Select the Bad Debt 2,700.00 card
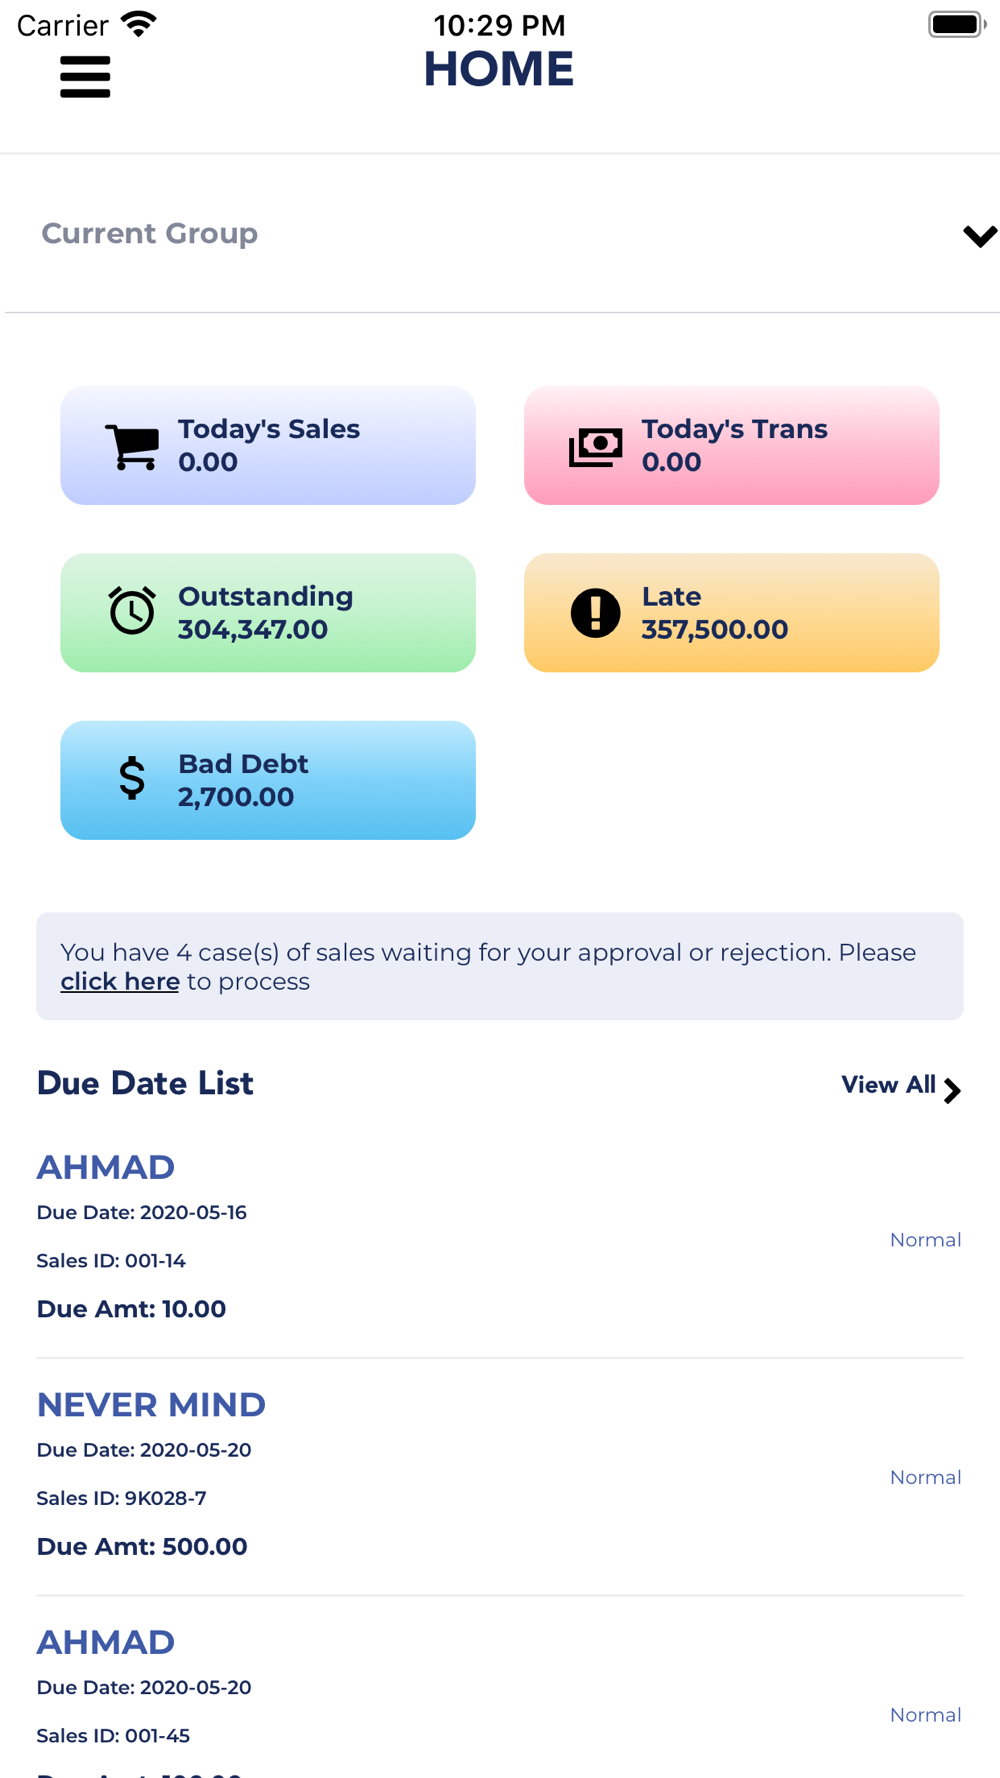1000x1778 pixels. (268, 780)
